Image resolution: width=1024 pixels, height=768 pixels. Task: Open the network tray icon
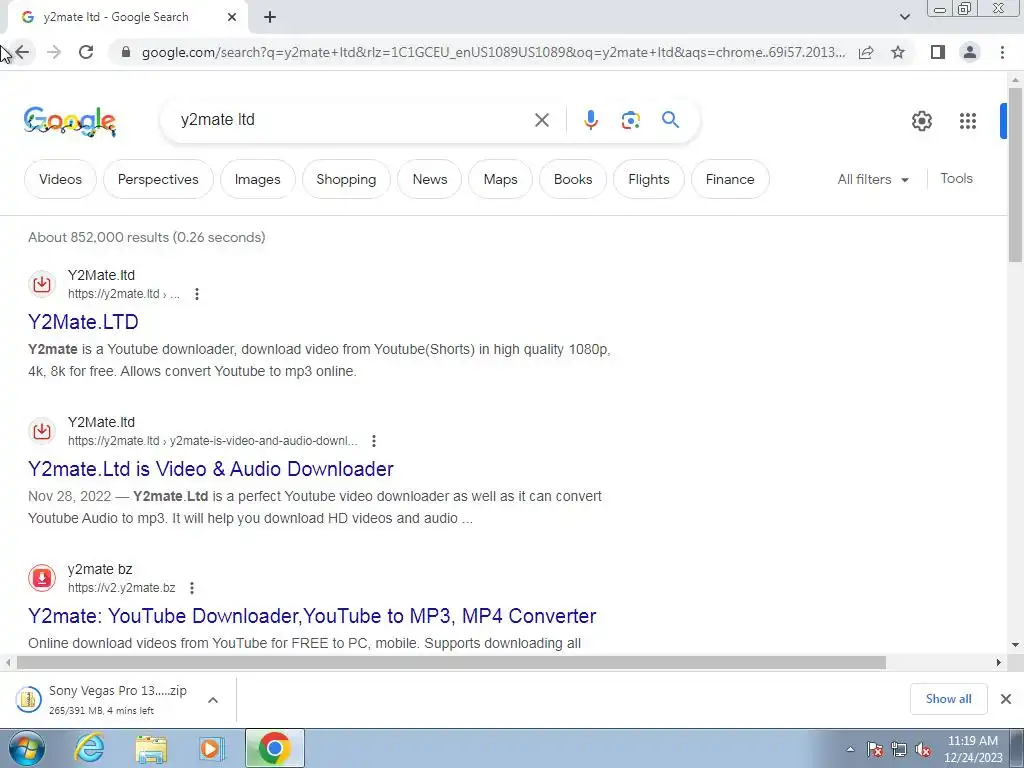899,750
